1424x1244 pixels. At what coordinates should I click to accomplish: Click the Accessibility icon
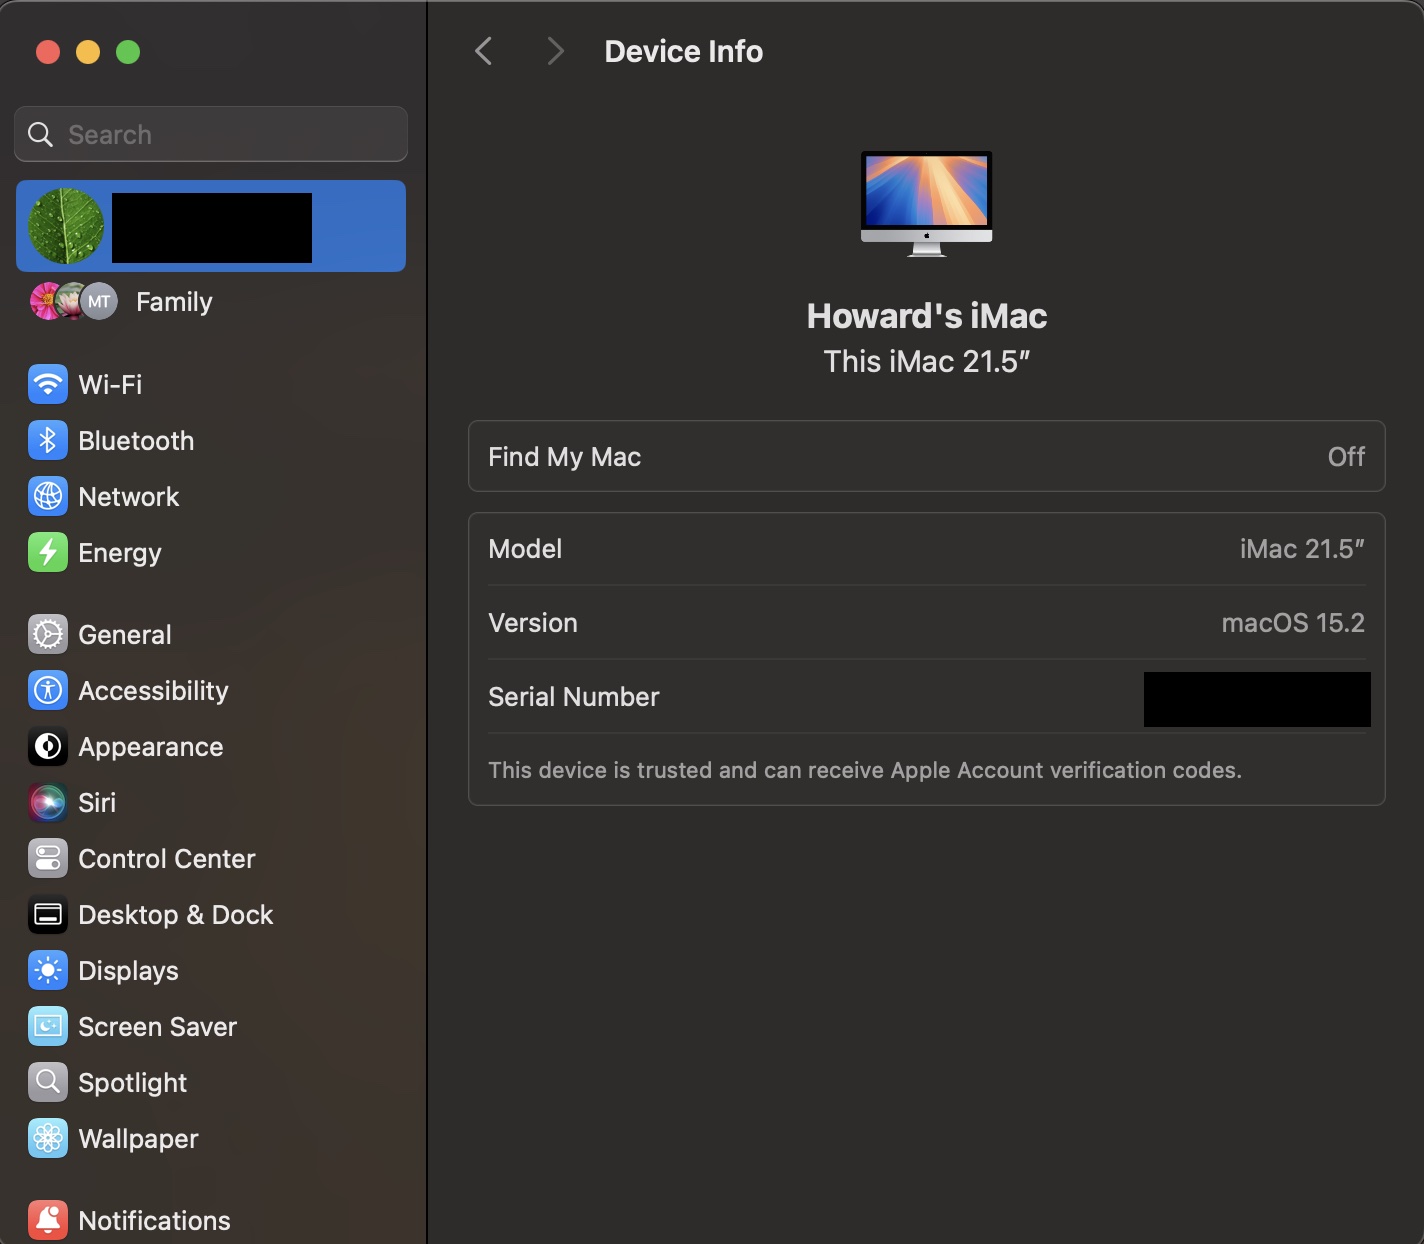click(48, 690)
